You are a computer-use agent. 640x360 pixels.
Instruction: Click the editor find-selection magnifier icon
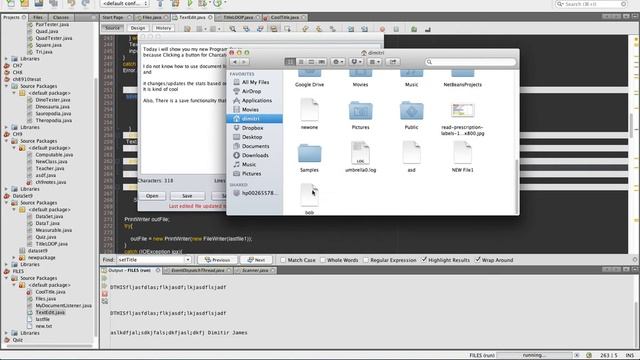tap(232, 29)
